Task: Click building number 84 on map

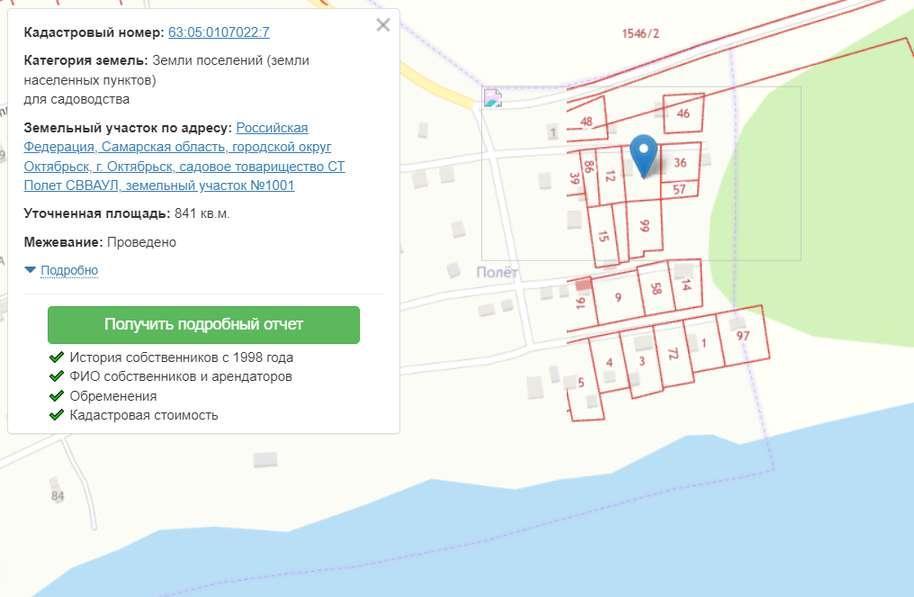Action: [57, 496]
